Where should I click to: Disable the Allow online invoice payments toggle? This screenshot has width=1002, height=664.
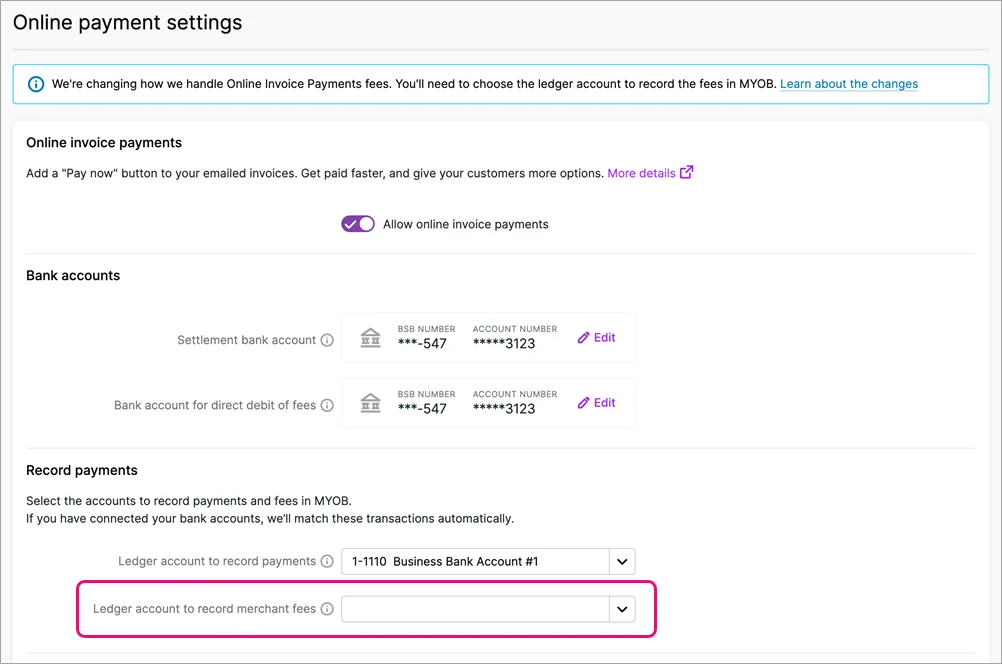pos(357,224)
